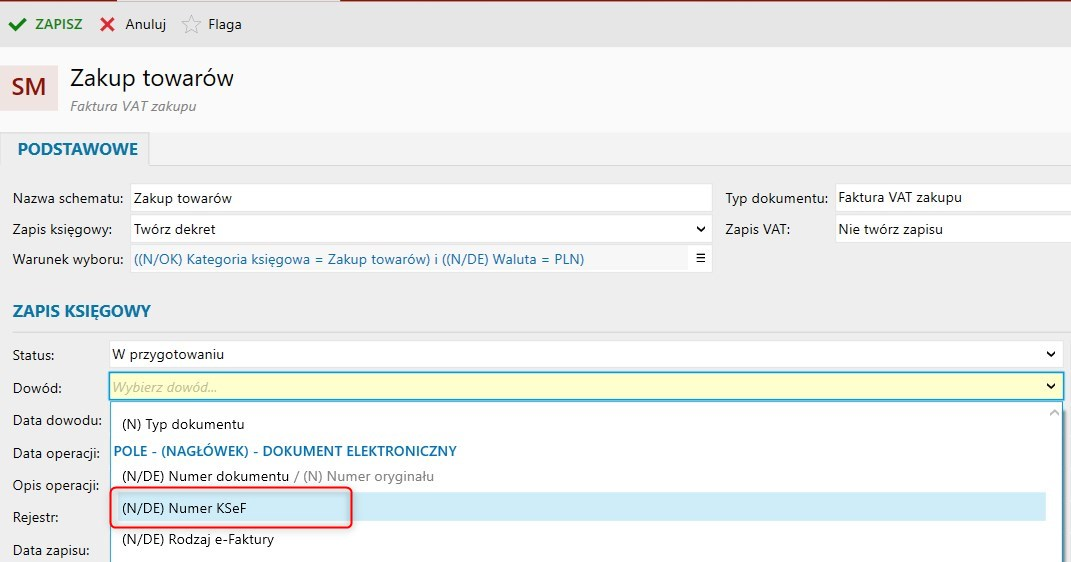Pick (N/DE) Rodzaj e-Faktury option
This screenshot has width=1071, height=562.
coord(197,540)
